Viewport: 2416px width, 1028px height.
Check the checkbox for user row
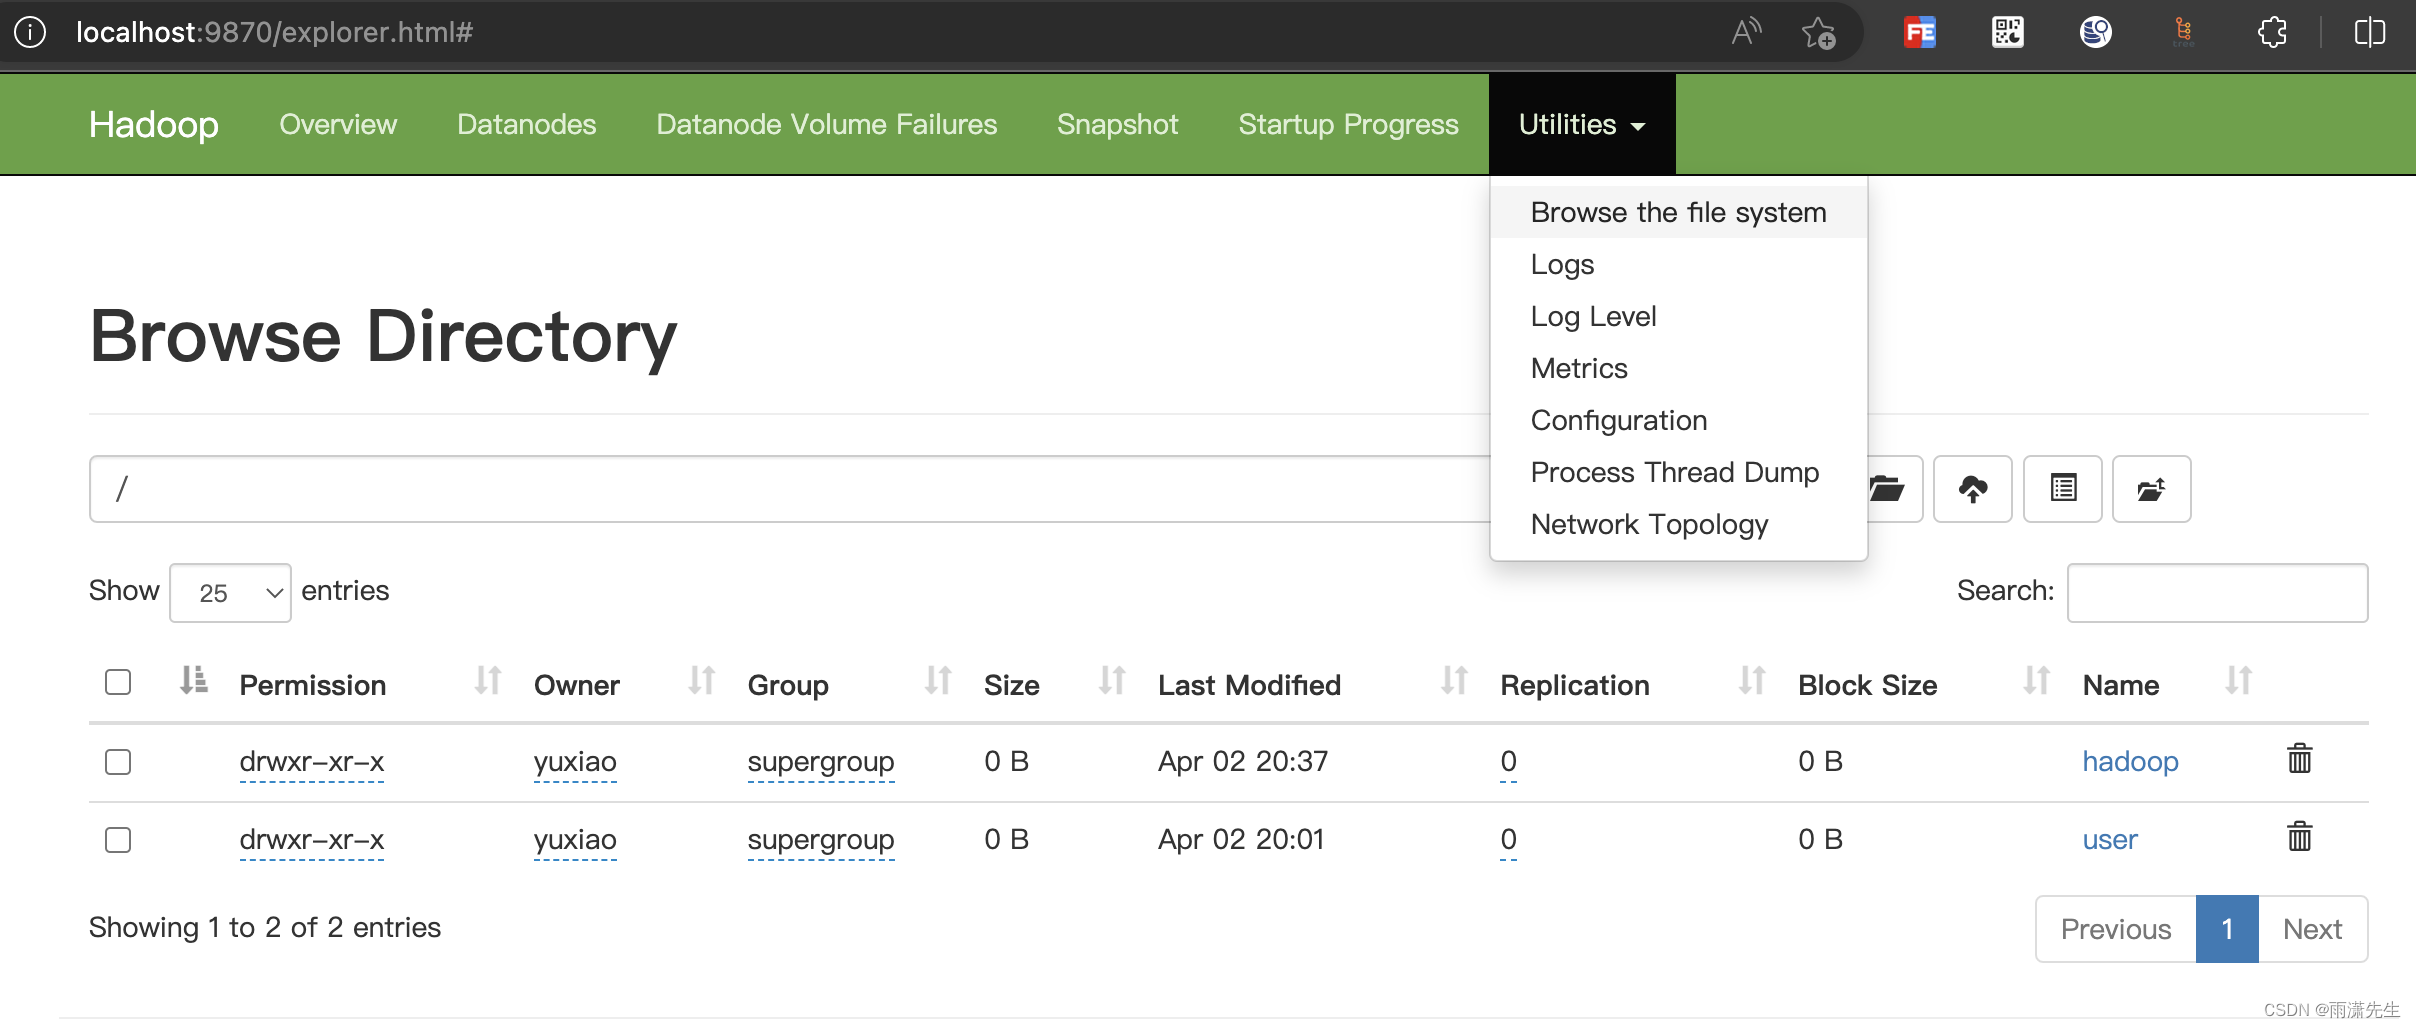[x=118, y=840]
